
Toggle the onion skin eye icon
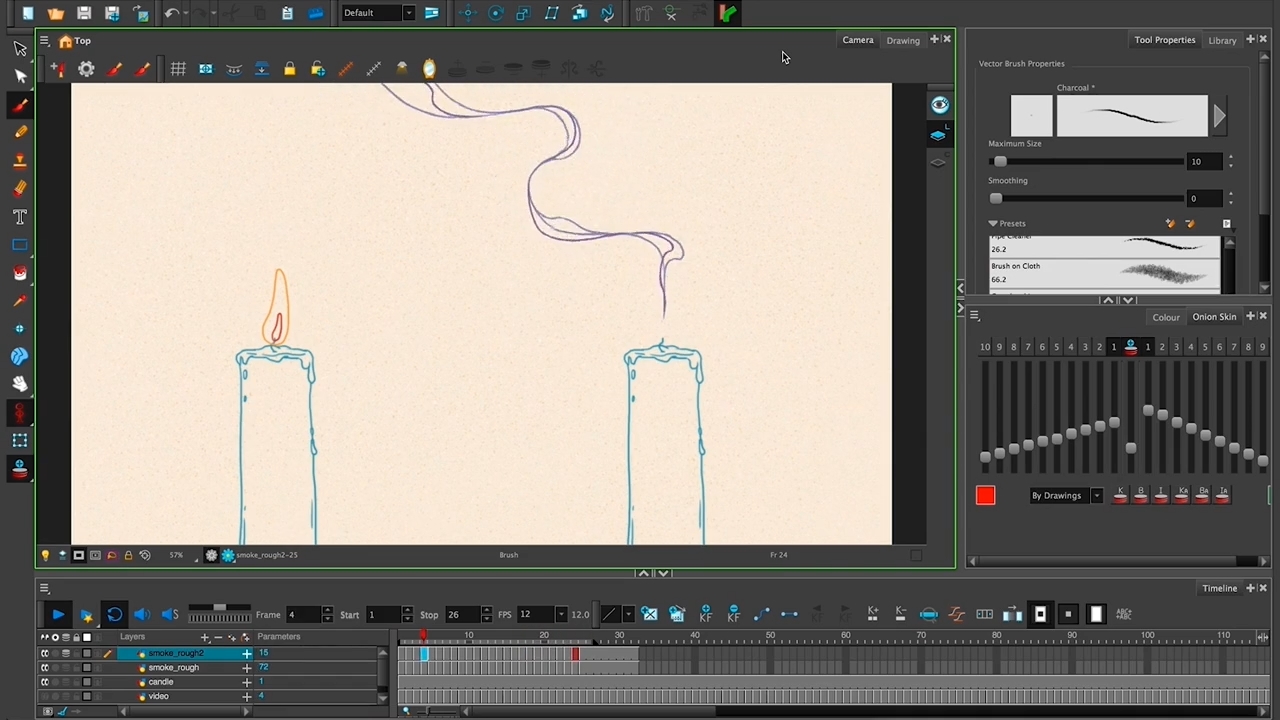pos(939,105)
